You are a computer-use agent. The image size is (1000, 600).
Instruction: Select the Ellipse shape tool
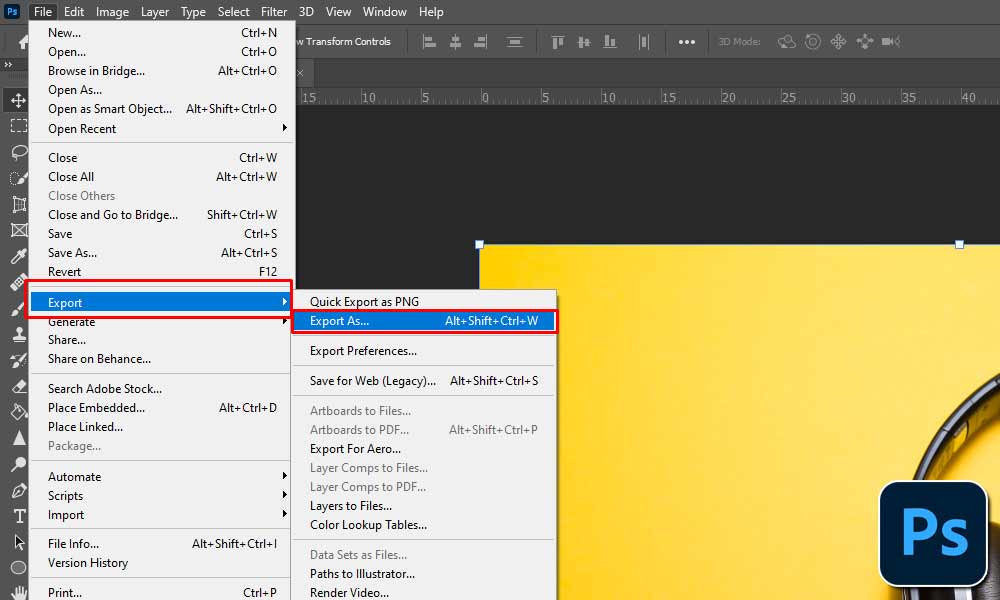pos(18,567)
